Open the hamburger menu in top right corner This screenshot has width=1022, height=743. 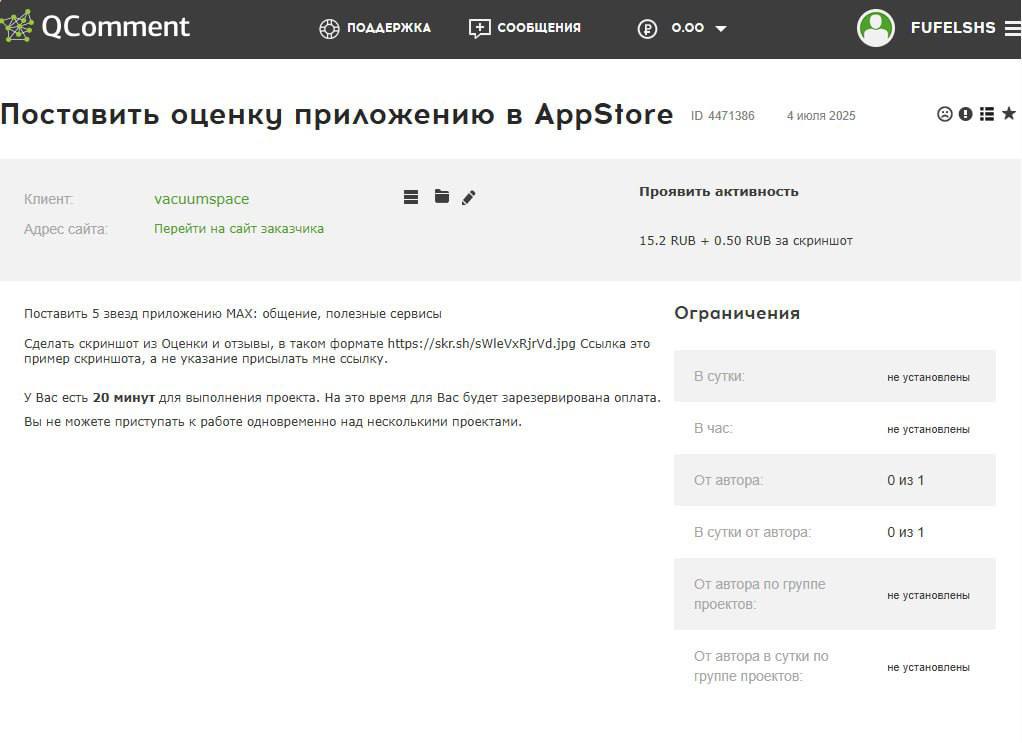pyautogui.click(x=1014, y=27)
